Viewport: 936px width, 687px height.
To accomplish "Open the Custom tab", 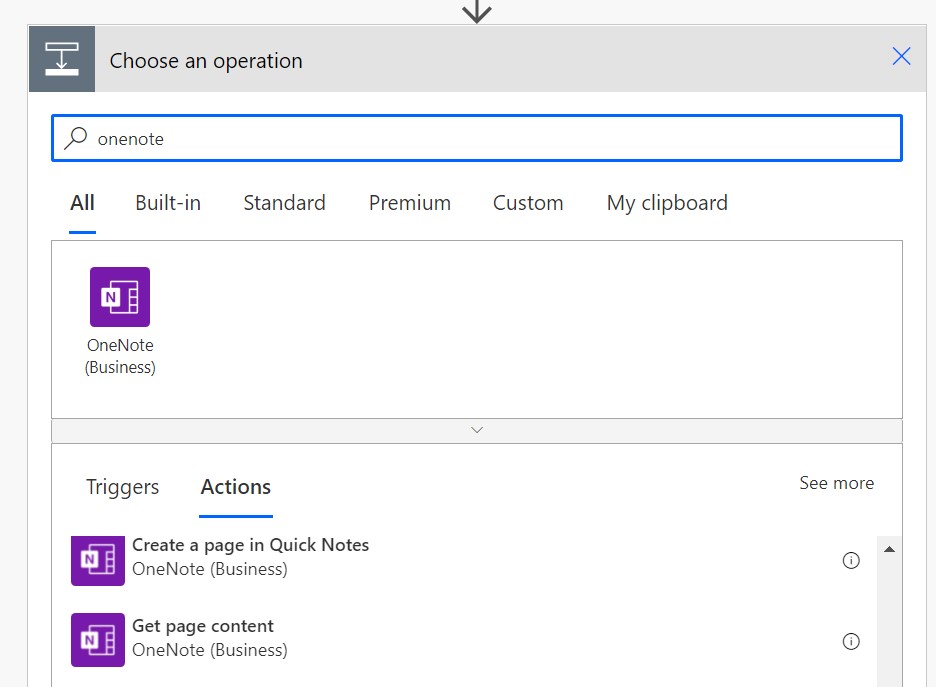I will pos(528,203).
